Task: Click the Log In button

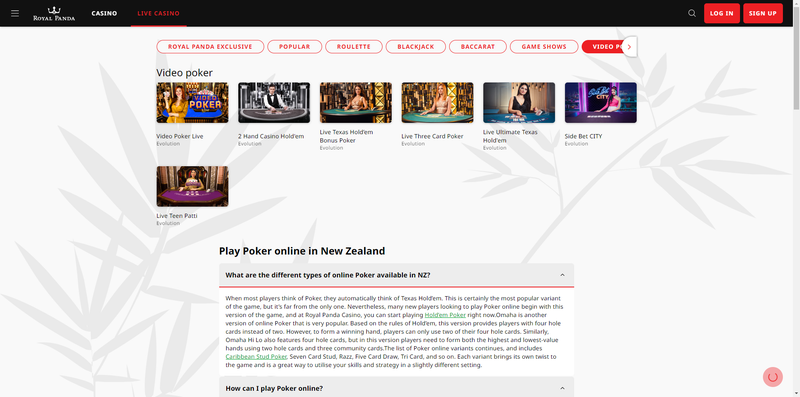Action: click(x=721, y=13)
